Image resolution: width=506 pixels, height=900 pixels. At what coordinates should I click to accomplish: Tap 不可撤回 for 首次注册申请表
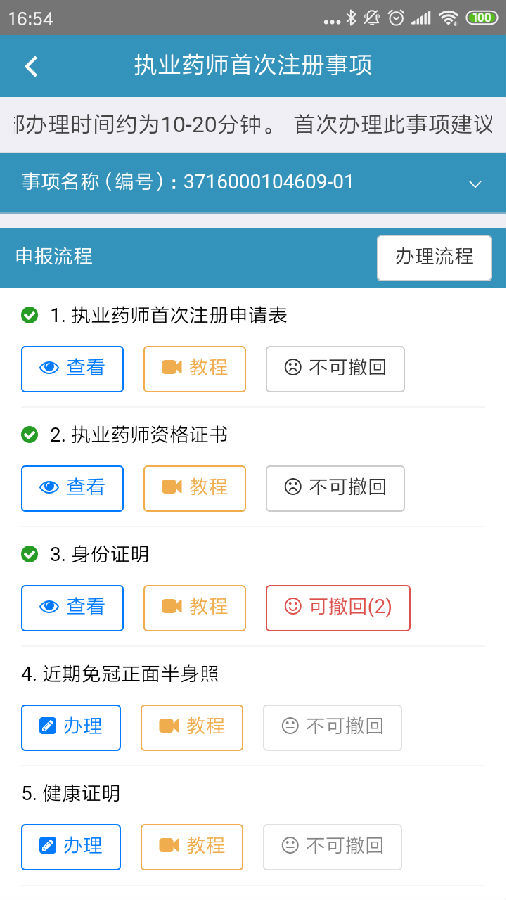(x=335, y=368)
